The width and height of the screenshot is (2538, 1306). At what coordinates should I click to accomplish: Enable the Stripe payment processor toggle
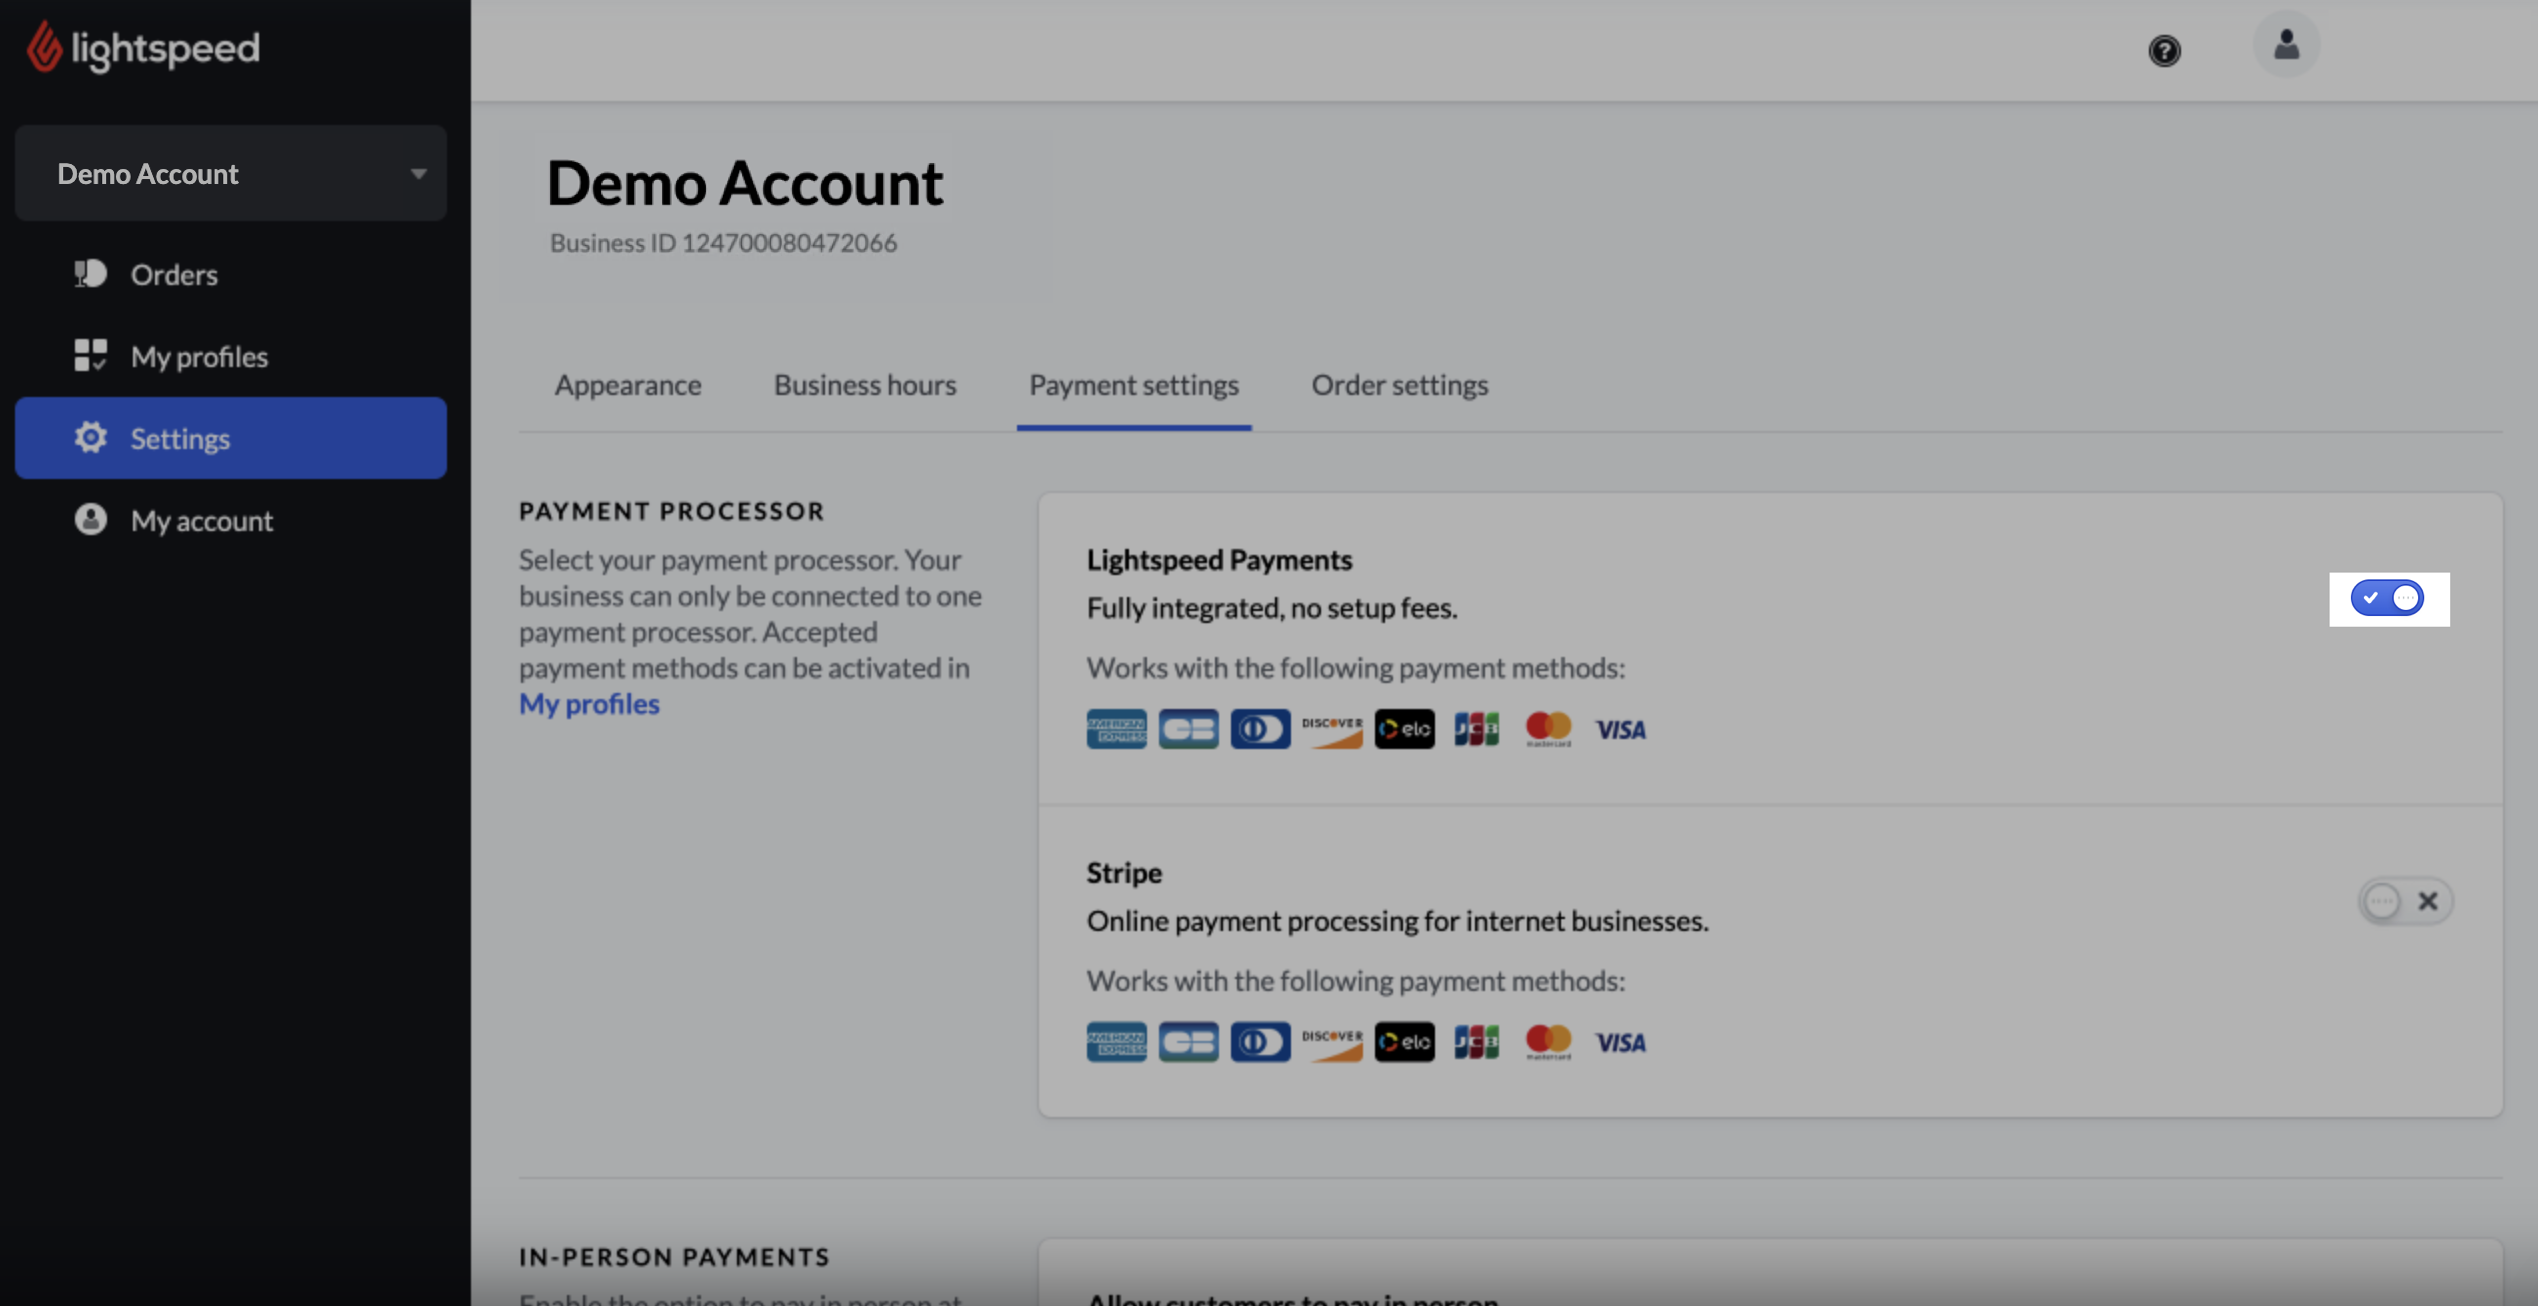point(2404,902)
